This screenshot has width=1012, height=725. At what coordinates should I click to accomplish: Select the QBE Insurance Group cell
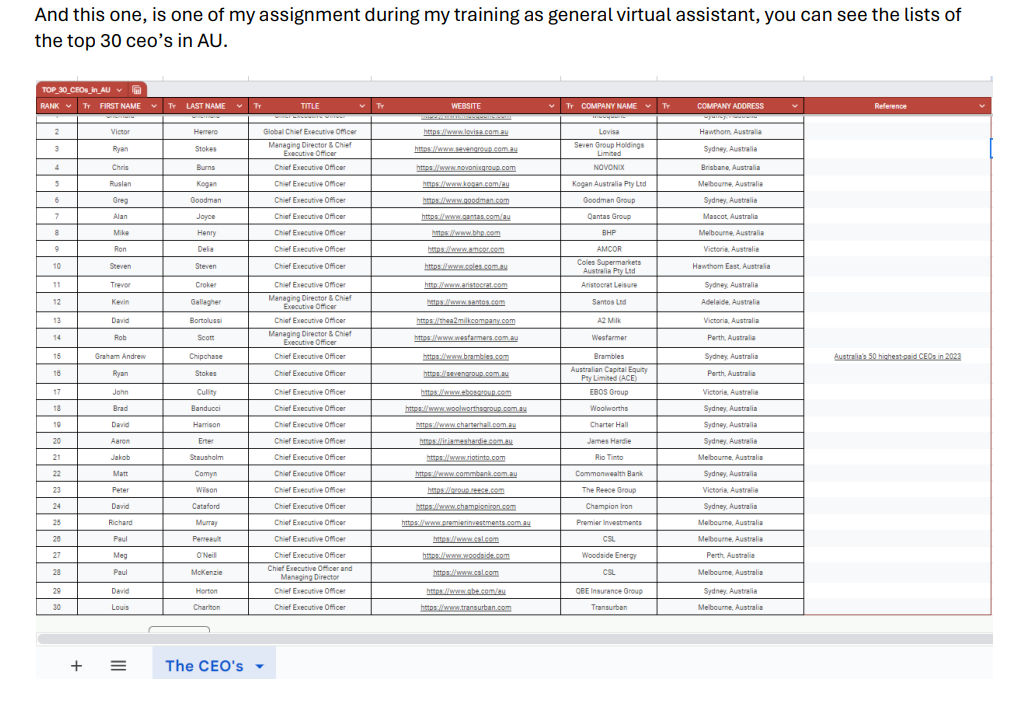[609, 591]
